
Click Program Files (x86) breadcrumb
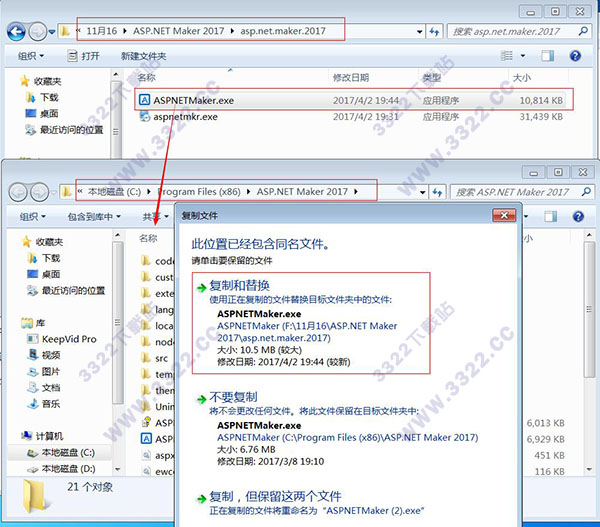point(199,192)
